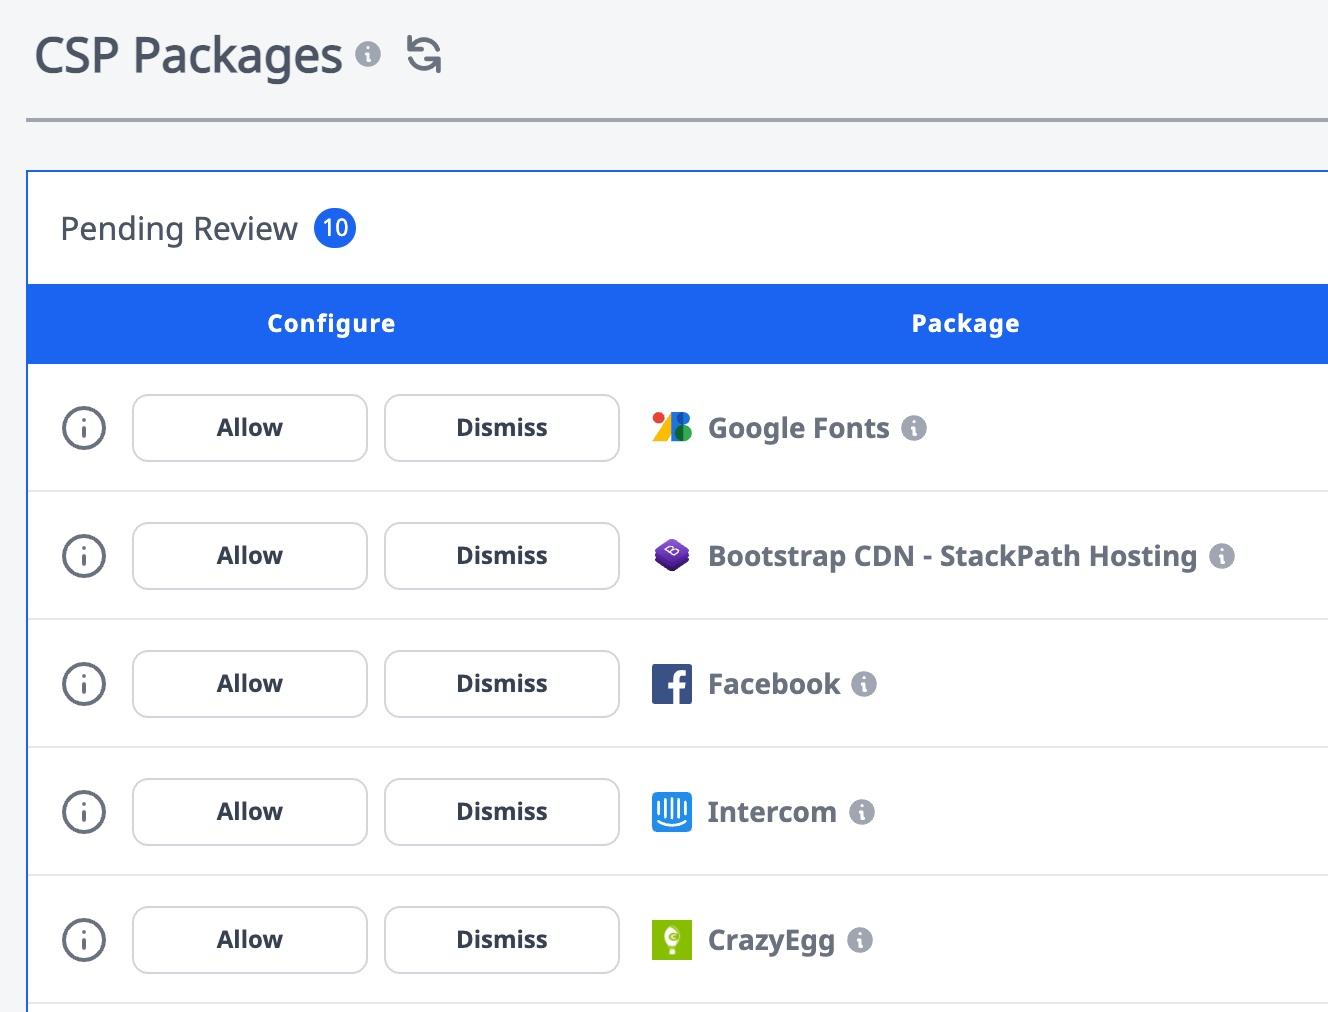Click the Intercom logo icon
Image resolution: width=1328 pixels, height=1012 pixels.
pyautogui.click(x=672, y=812)
